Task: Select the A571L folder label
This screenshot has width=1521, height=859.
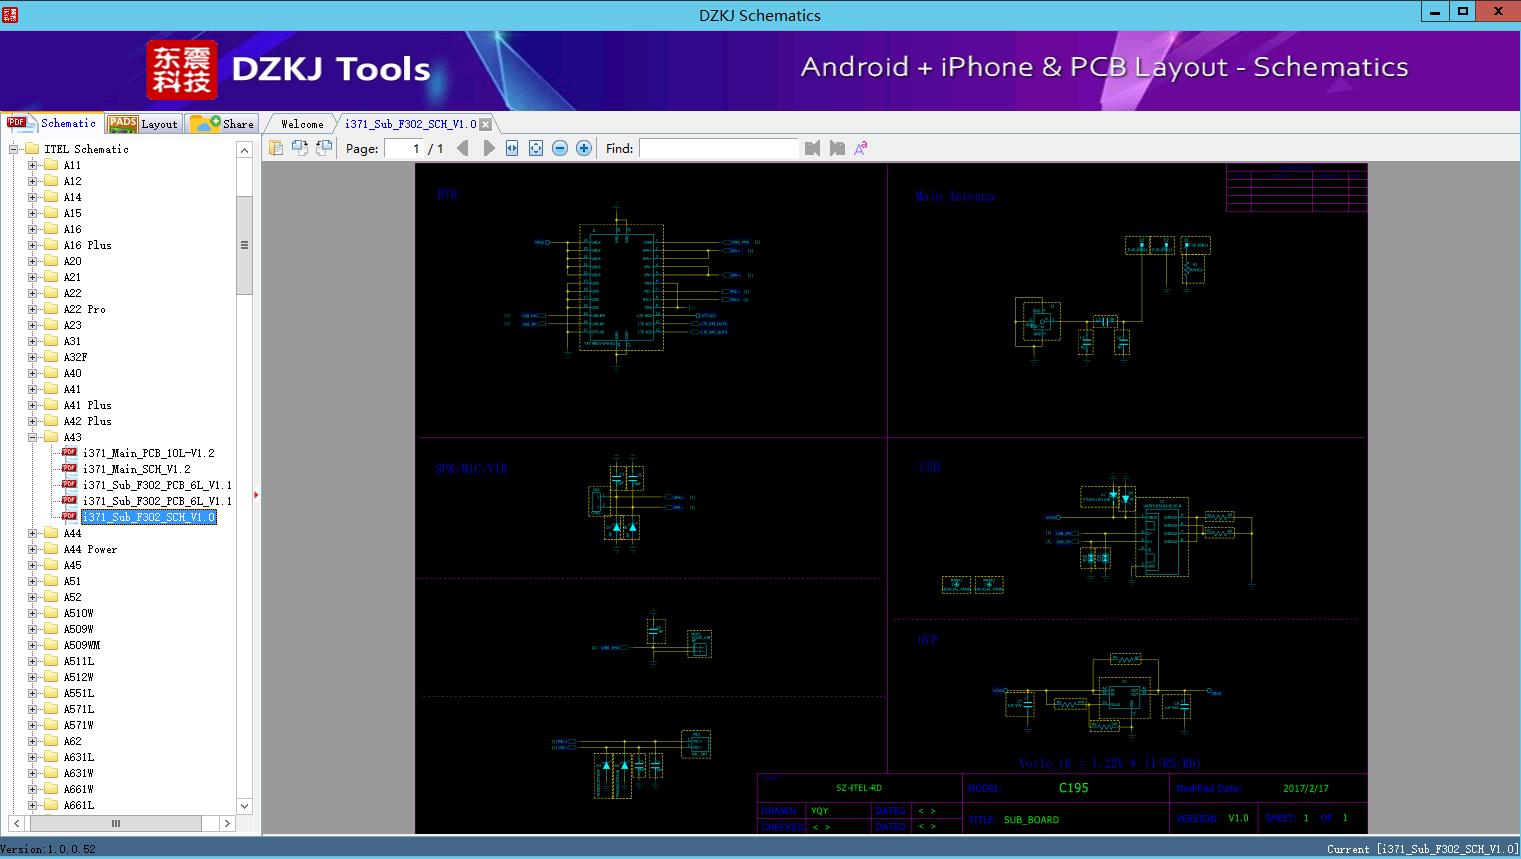Action: pos(78,709)
